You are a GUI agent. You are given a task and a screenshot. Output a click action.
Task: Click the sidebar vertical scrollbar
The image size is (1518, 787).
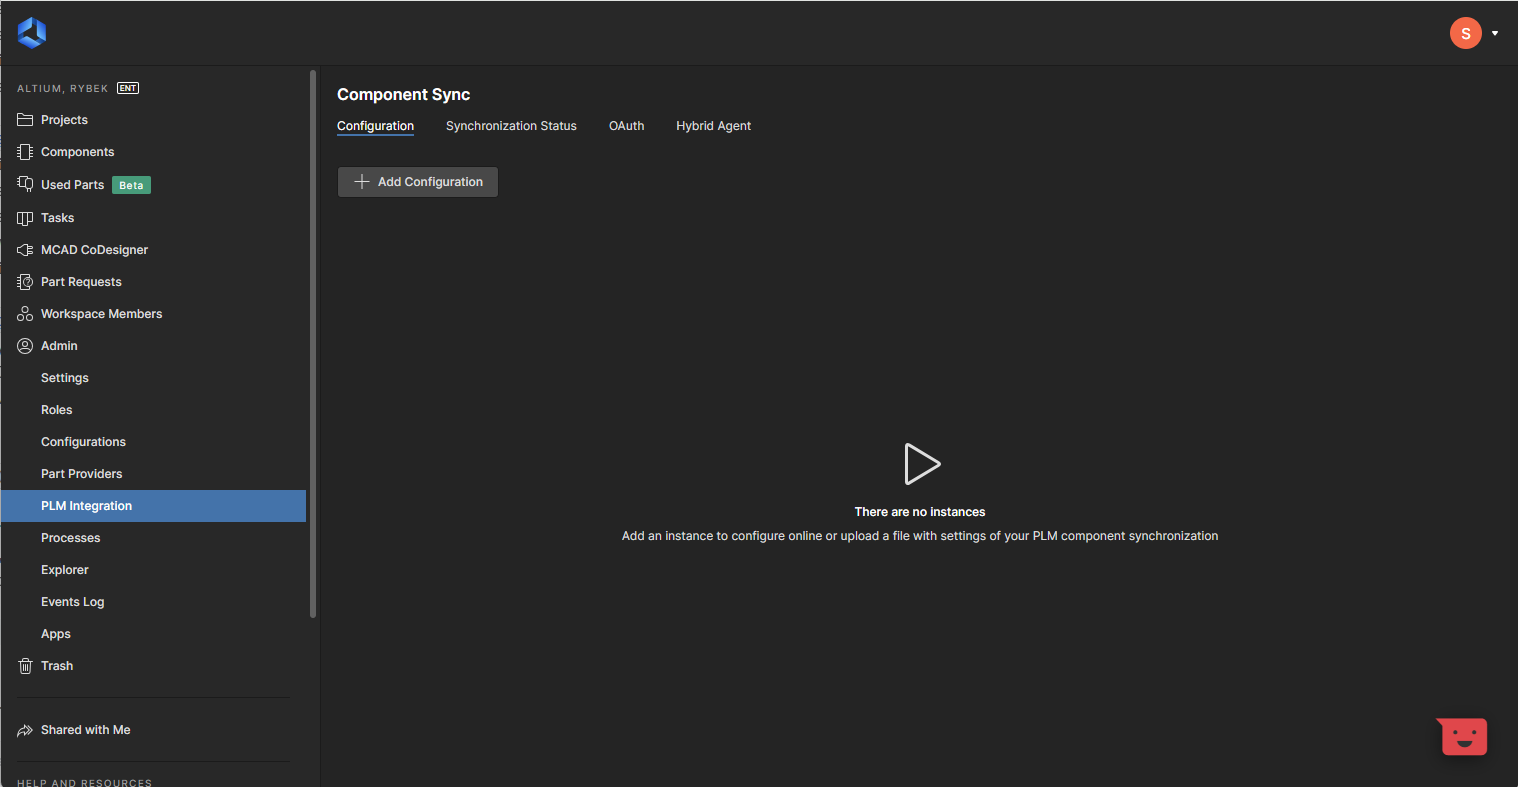313,344
